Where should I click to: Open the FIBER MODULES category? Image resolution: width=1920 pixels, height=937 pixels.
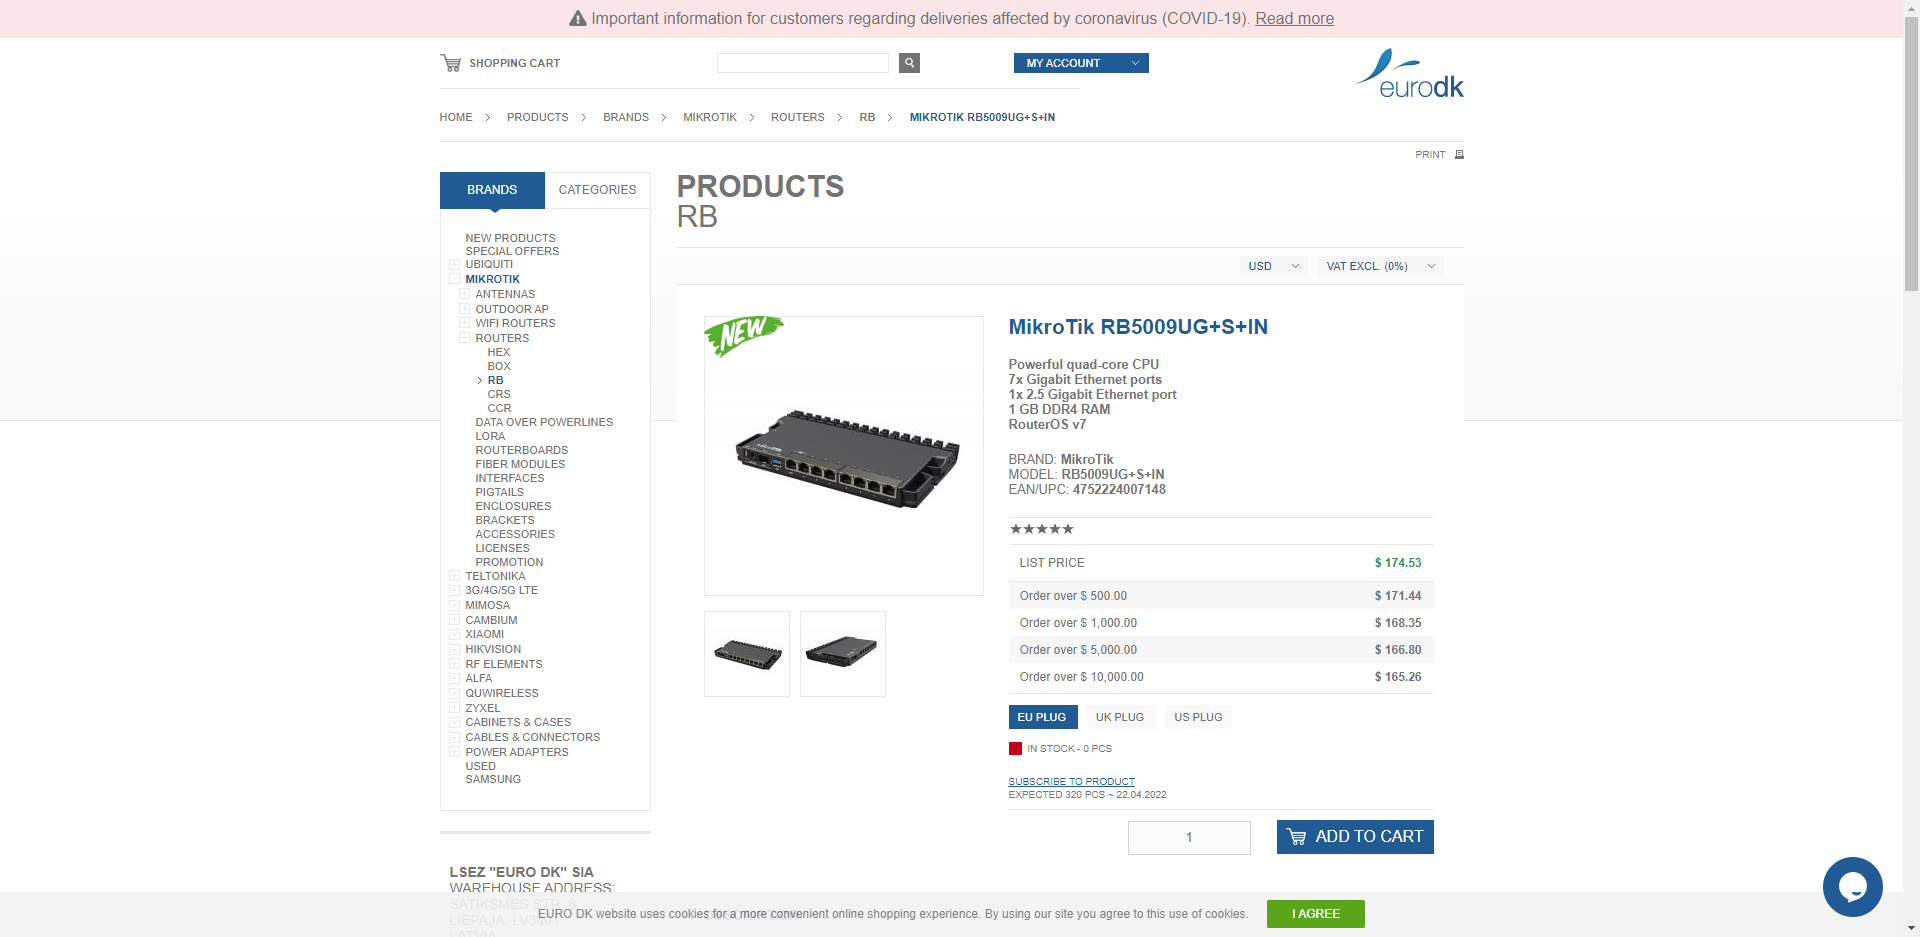[520, 464]
